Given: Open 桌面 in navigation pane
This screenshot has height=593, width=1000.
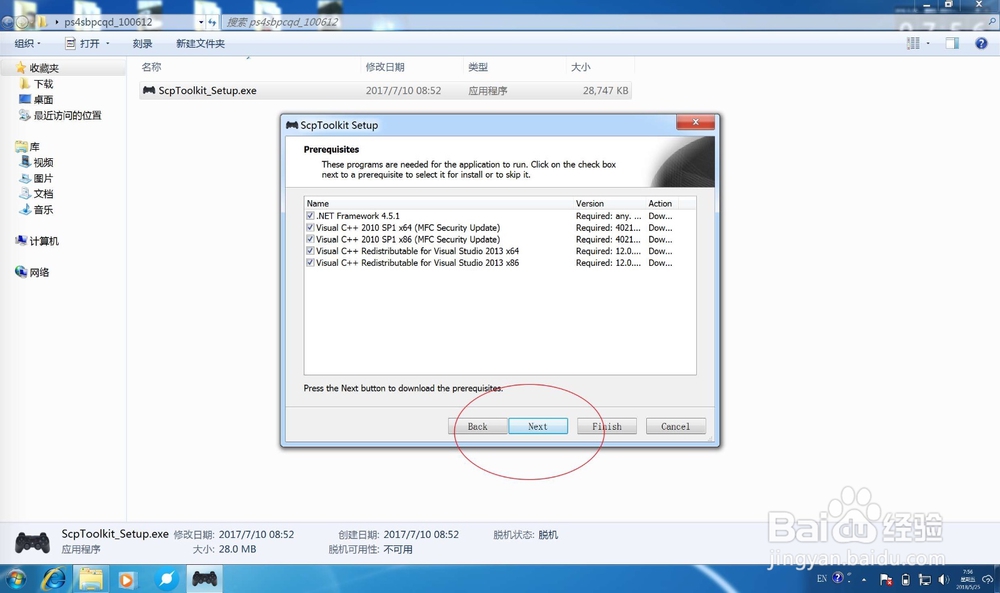Looking at the screenshot, I should point(43,99).
